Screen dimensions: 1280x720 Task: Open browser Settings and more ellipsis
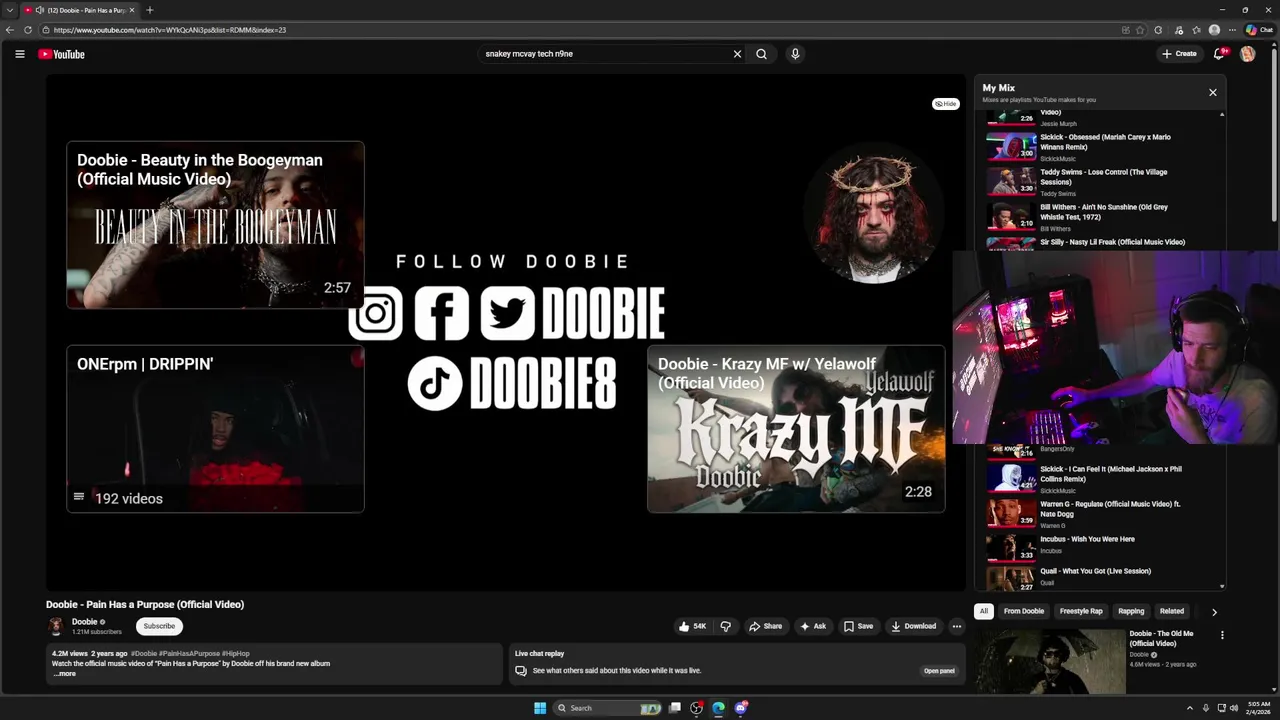click(x=1232, y=30)
